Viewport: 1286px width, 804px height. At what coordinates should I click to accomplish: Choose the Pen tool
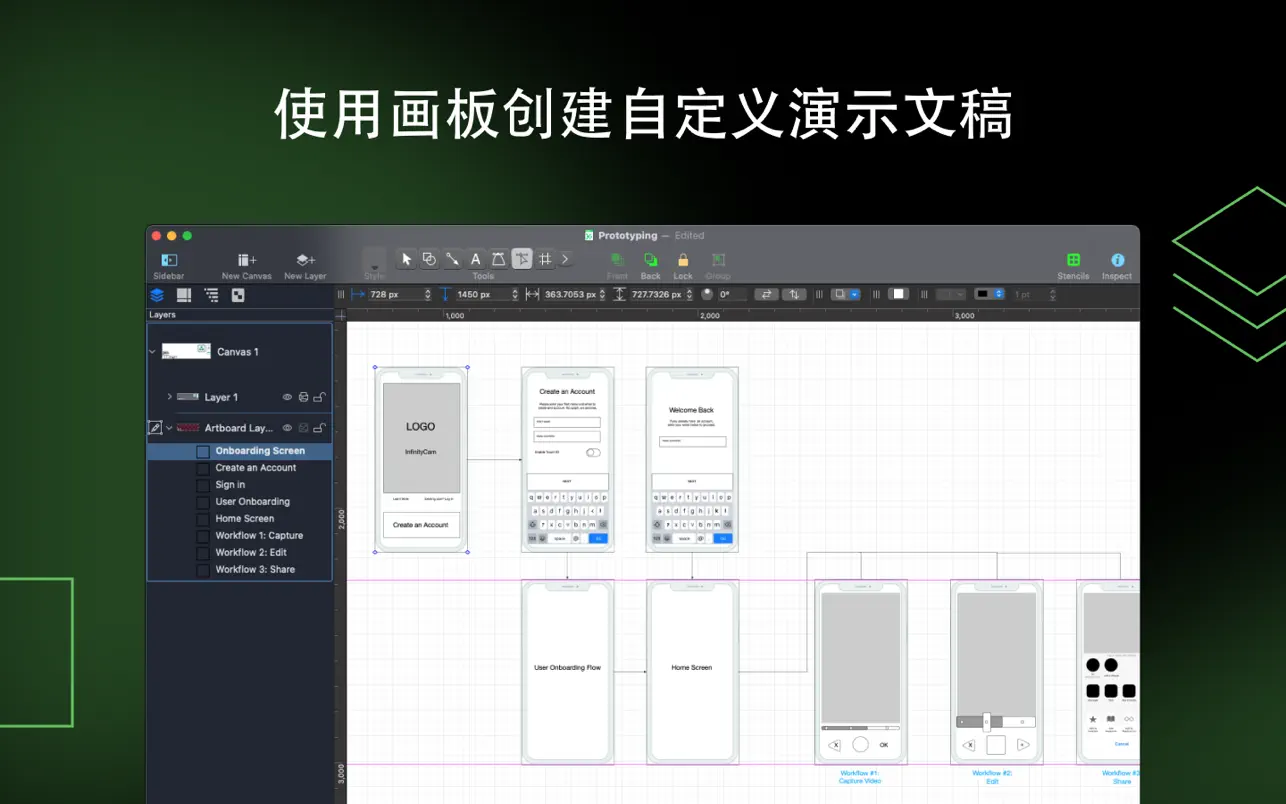click(498, 259)
